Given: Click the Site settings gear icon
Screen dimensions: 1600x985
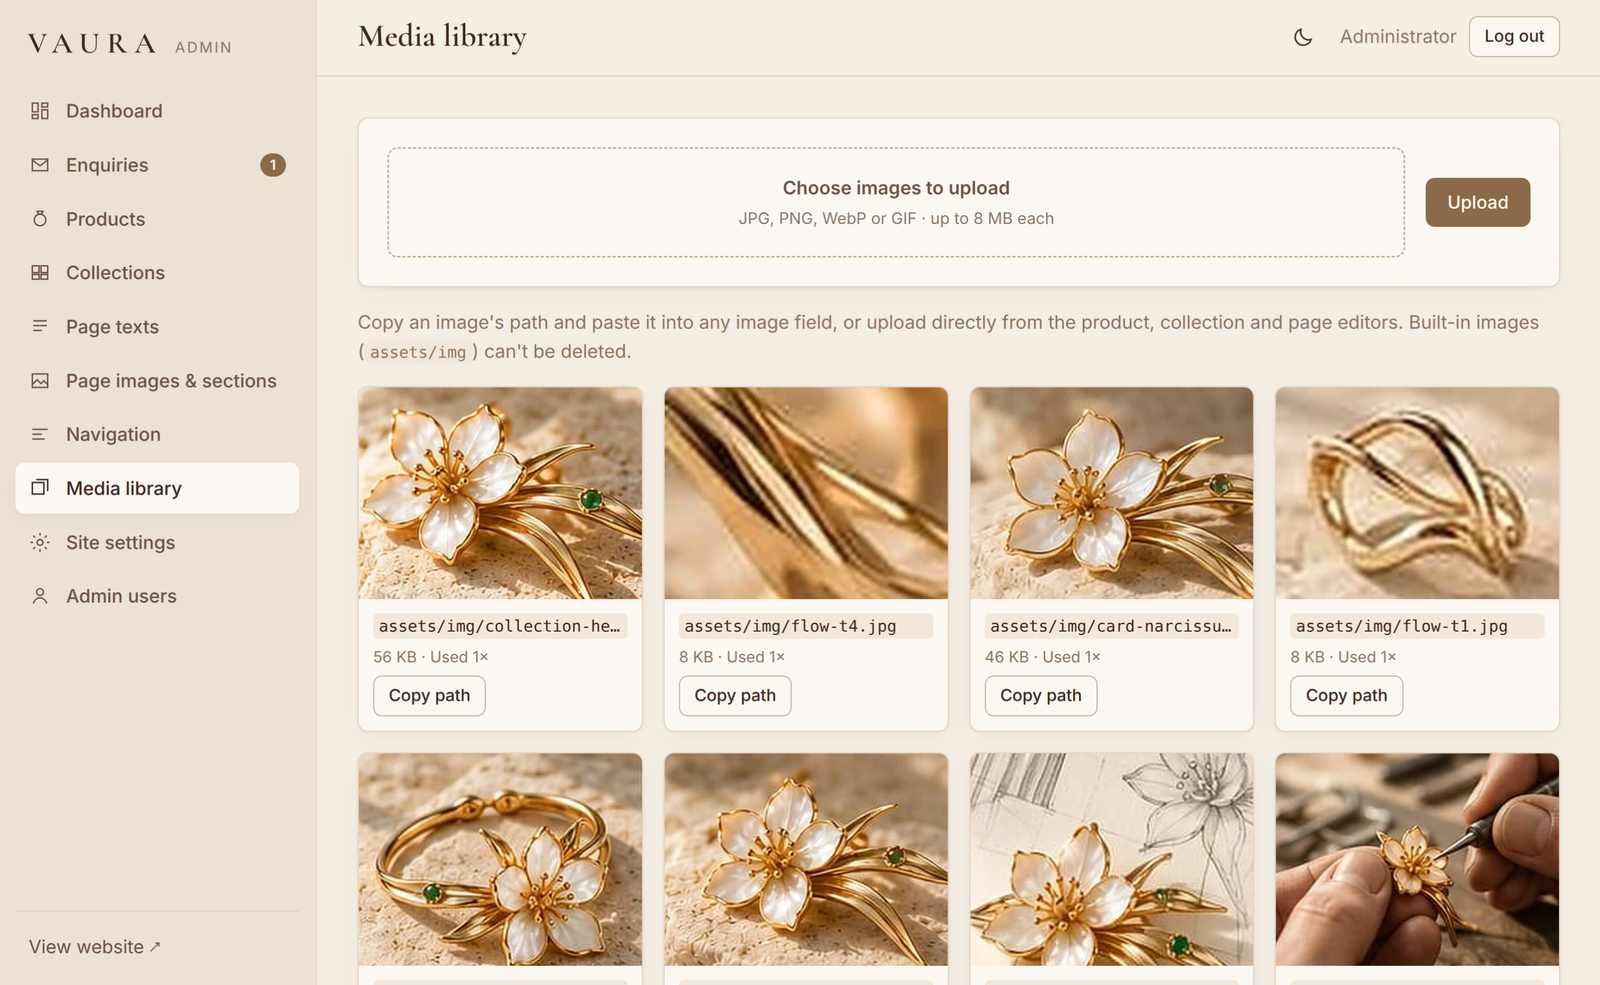Looking at the screenshot, I should [40, 542].
